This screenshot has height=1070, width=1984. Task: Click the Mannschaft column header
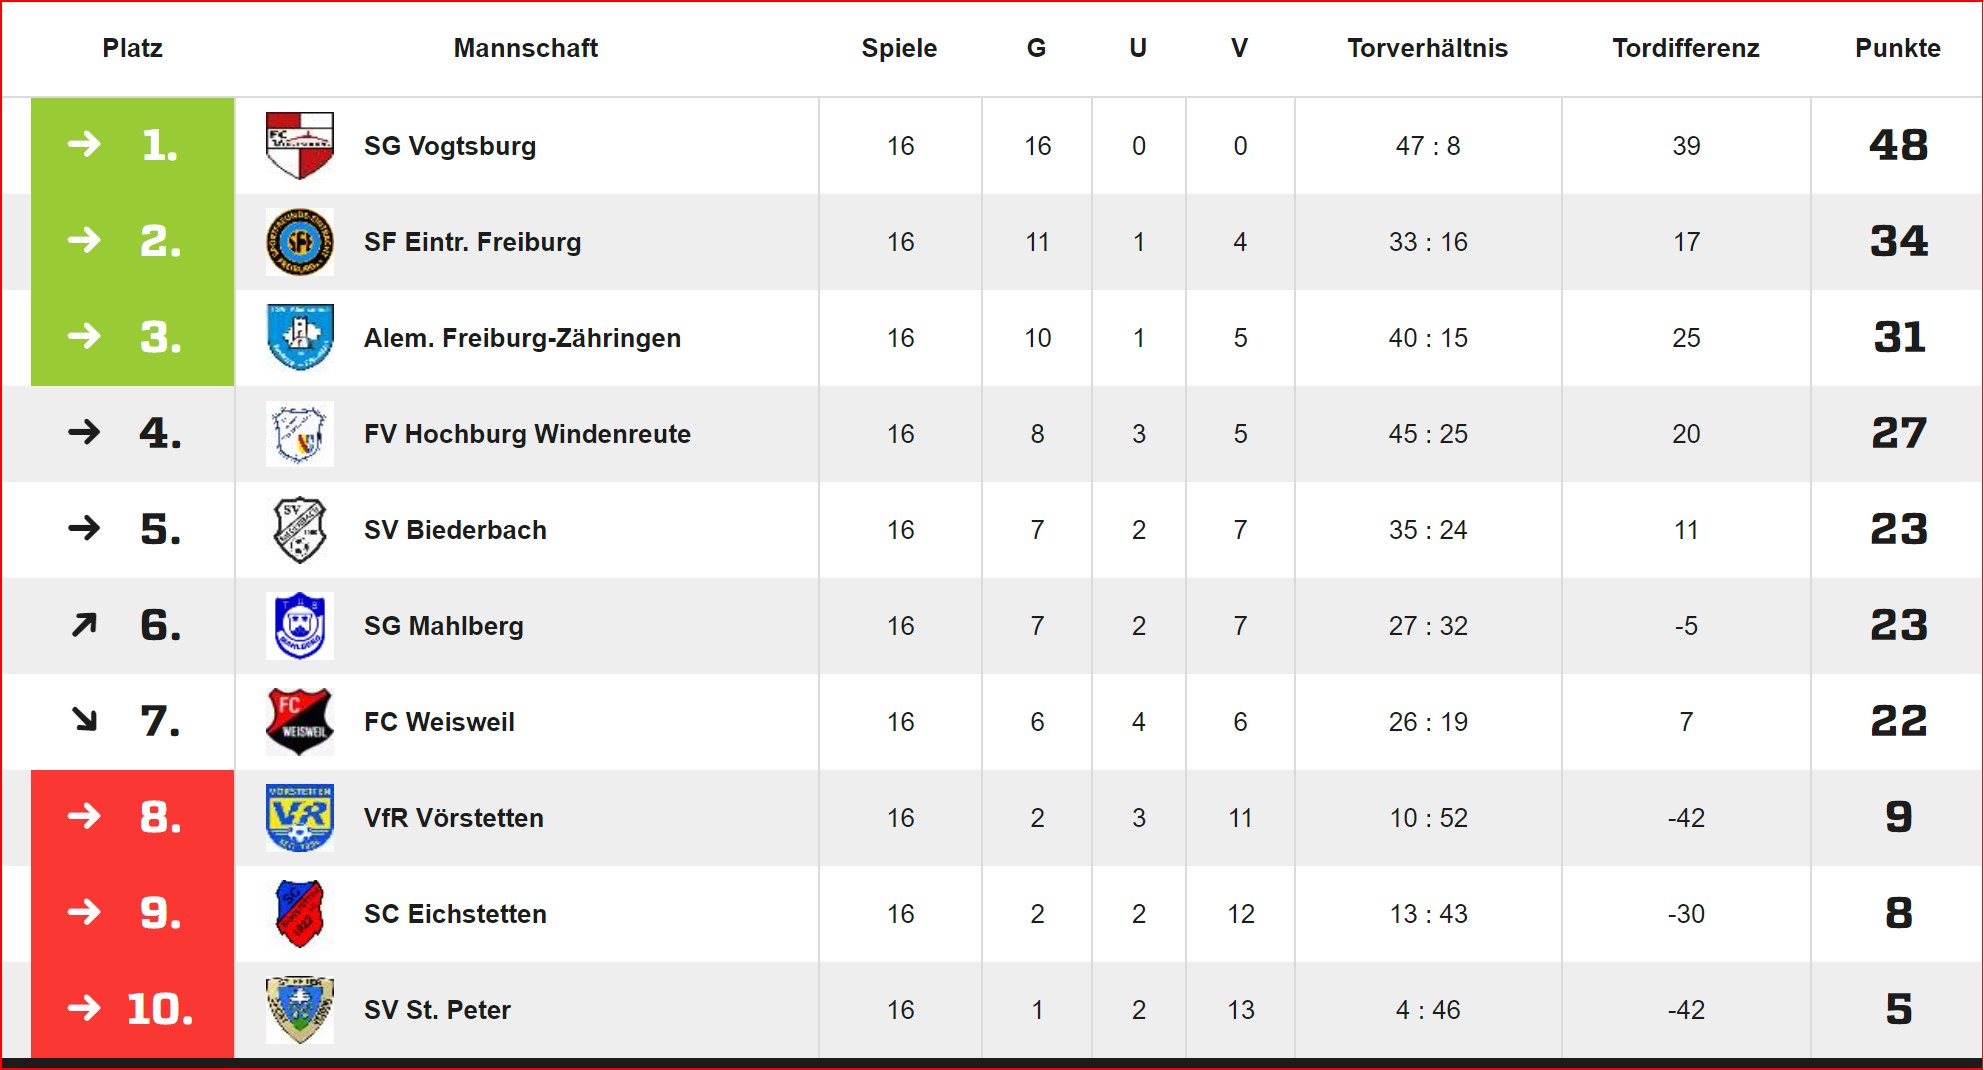click(x=526, y=48)
